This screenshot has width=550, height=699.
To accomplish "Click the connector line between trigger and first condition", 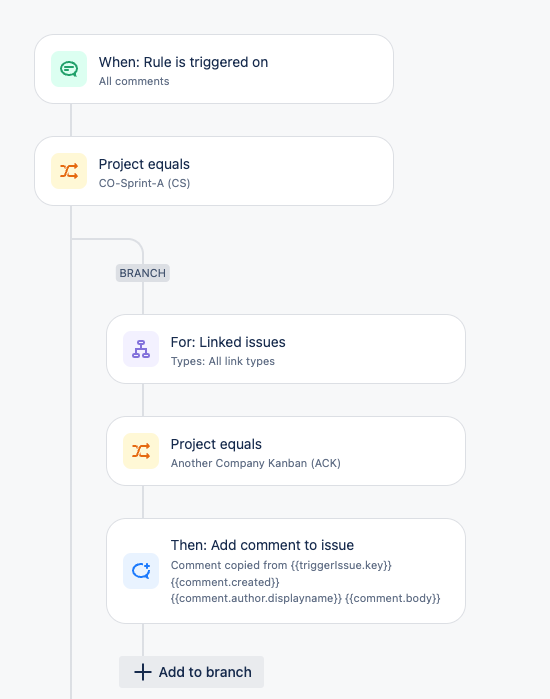I will coord(71,120).
